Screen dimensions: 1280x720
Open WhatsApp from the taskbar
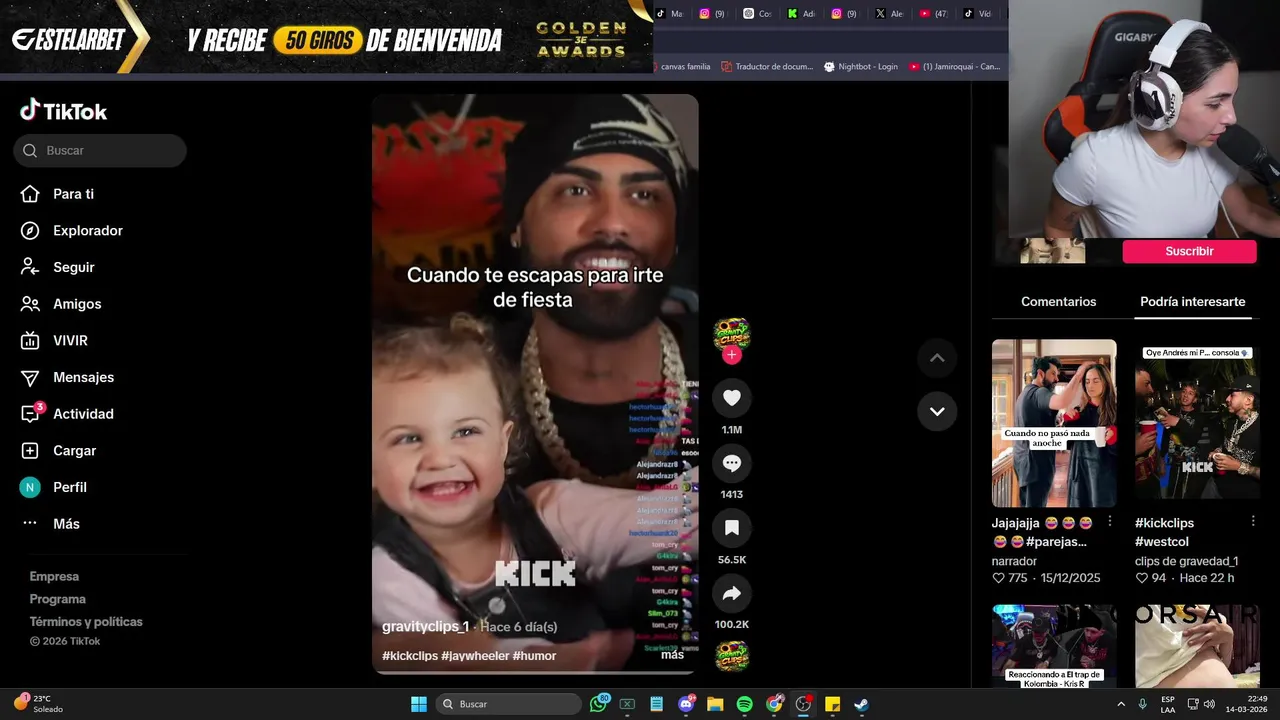(x=599, y=704)
